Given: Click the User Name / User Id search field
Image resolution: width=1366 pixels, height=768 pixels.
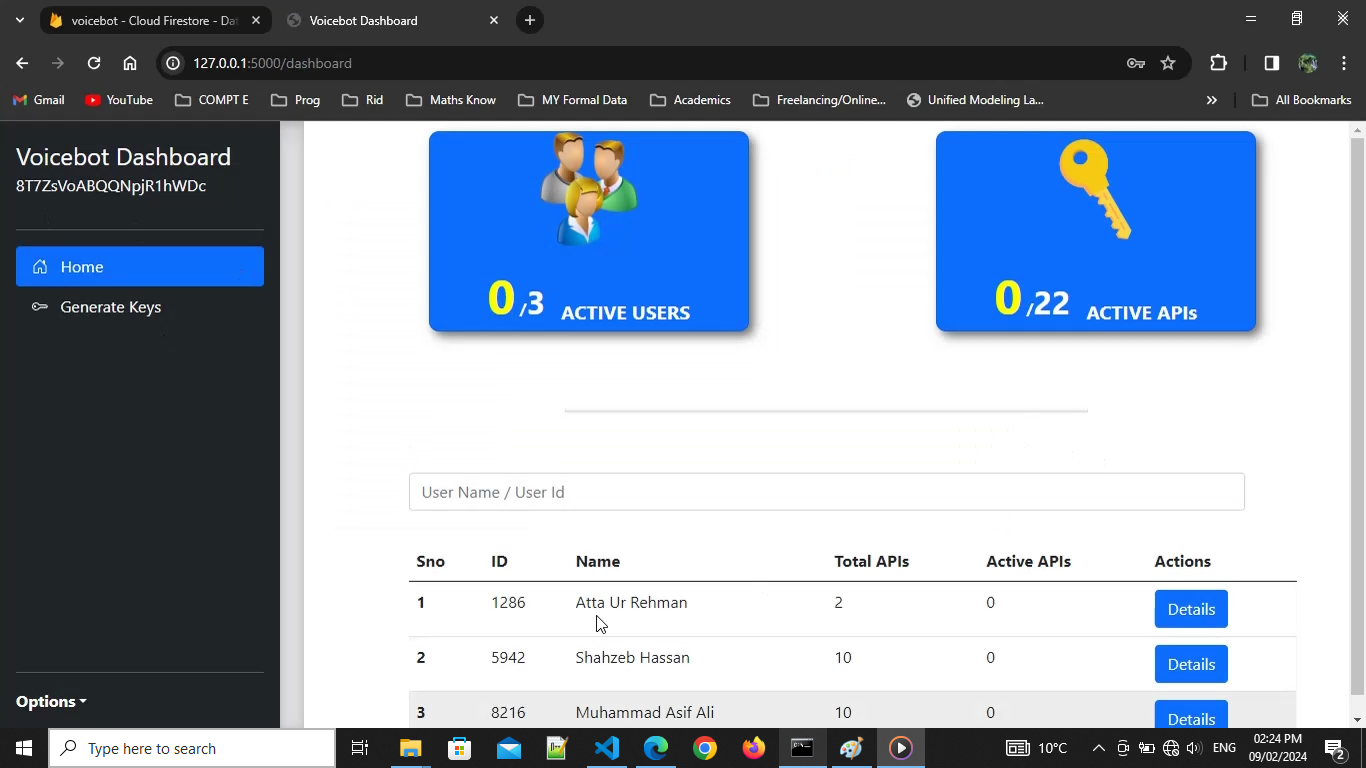Looking at the screenshot, I should pos(826,492).
